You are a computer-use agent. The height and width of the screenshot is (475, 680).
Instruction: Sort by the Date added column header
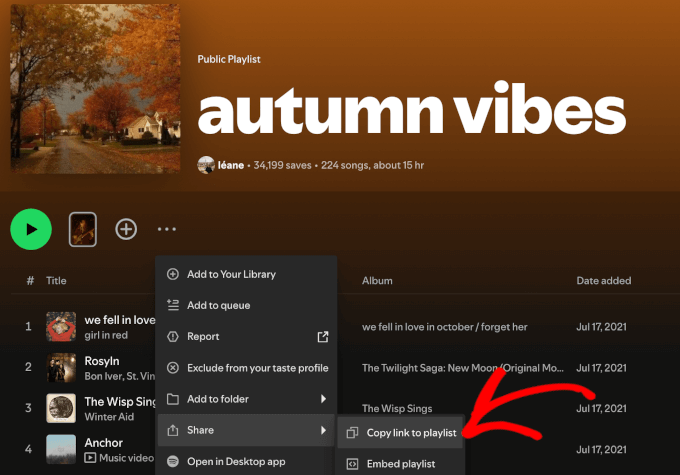point(603,281)
